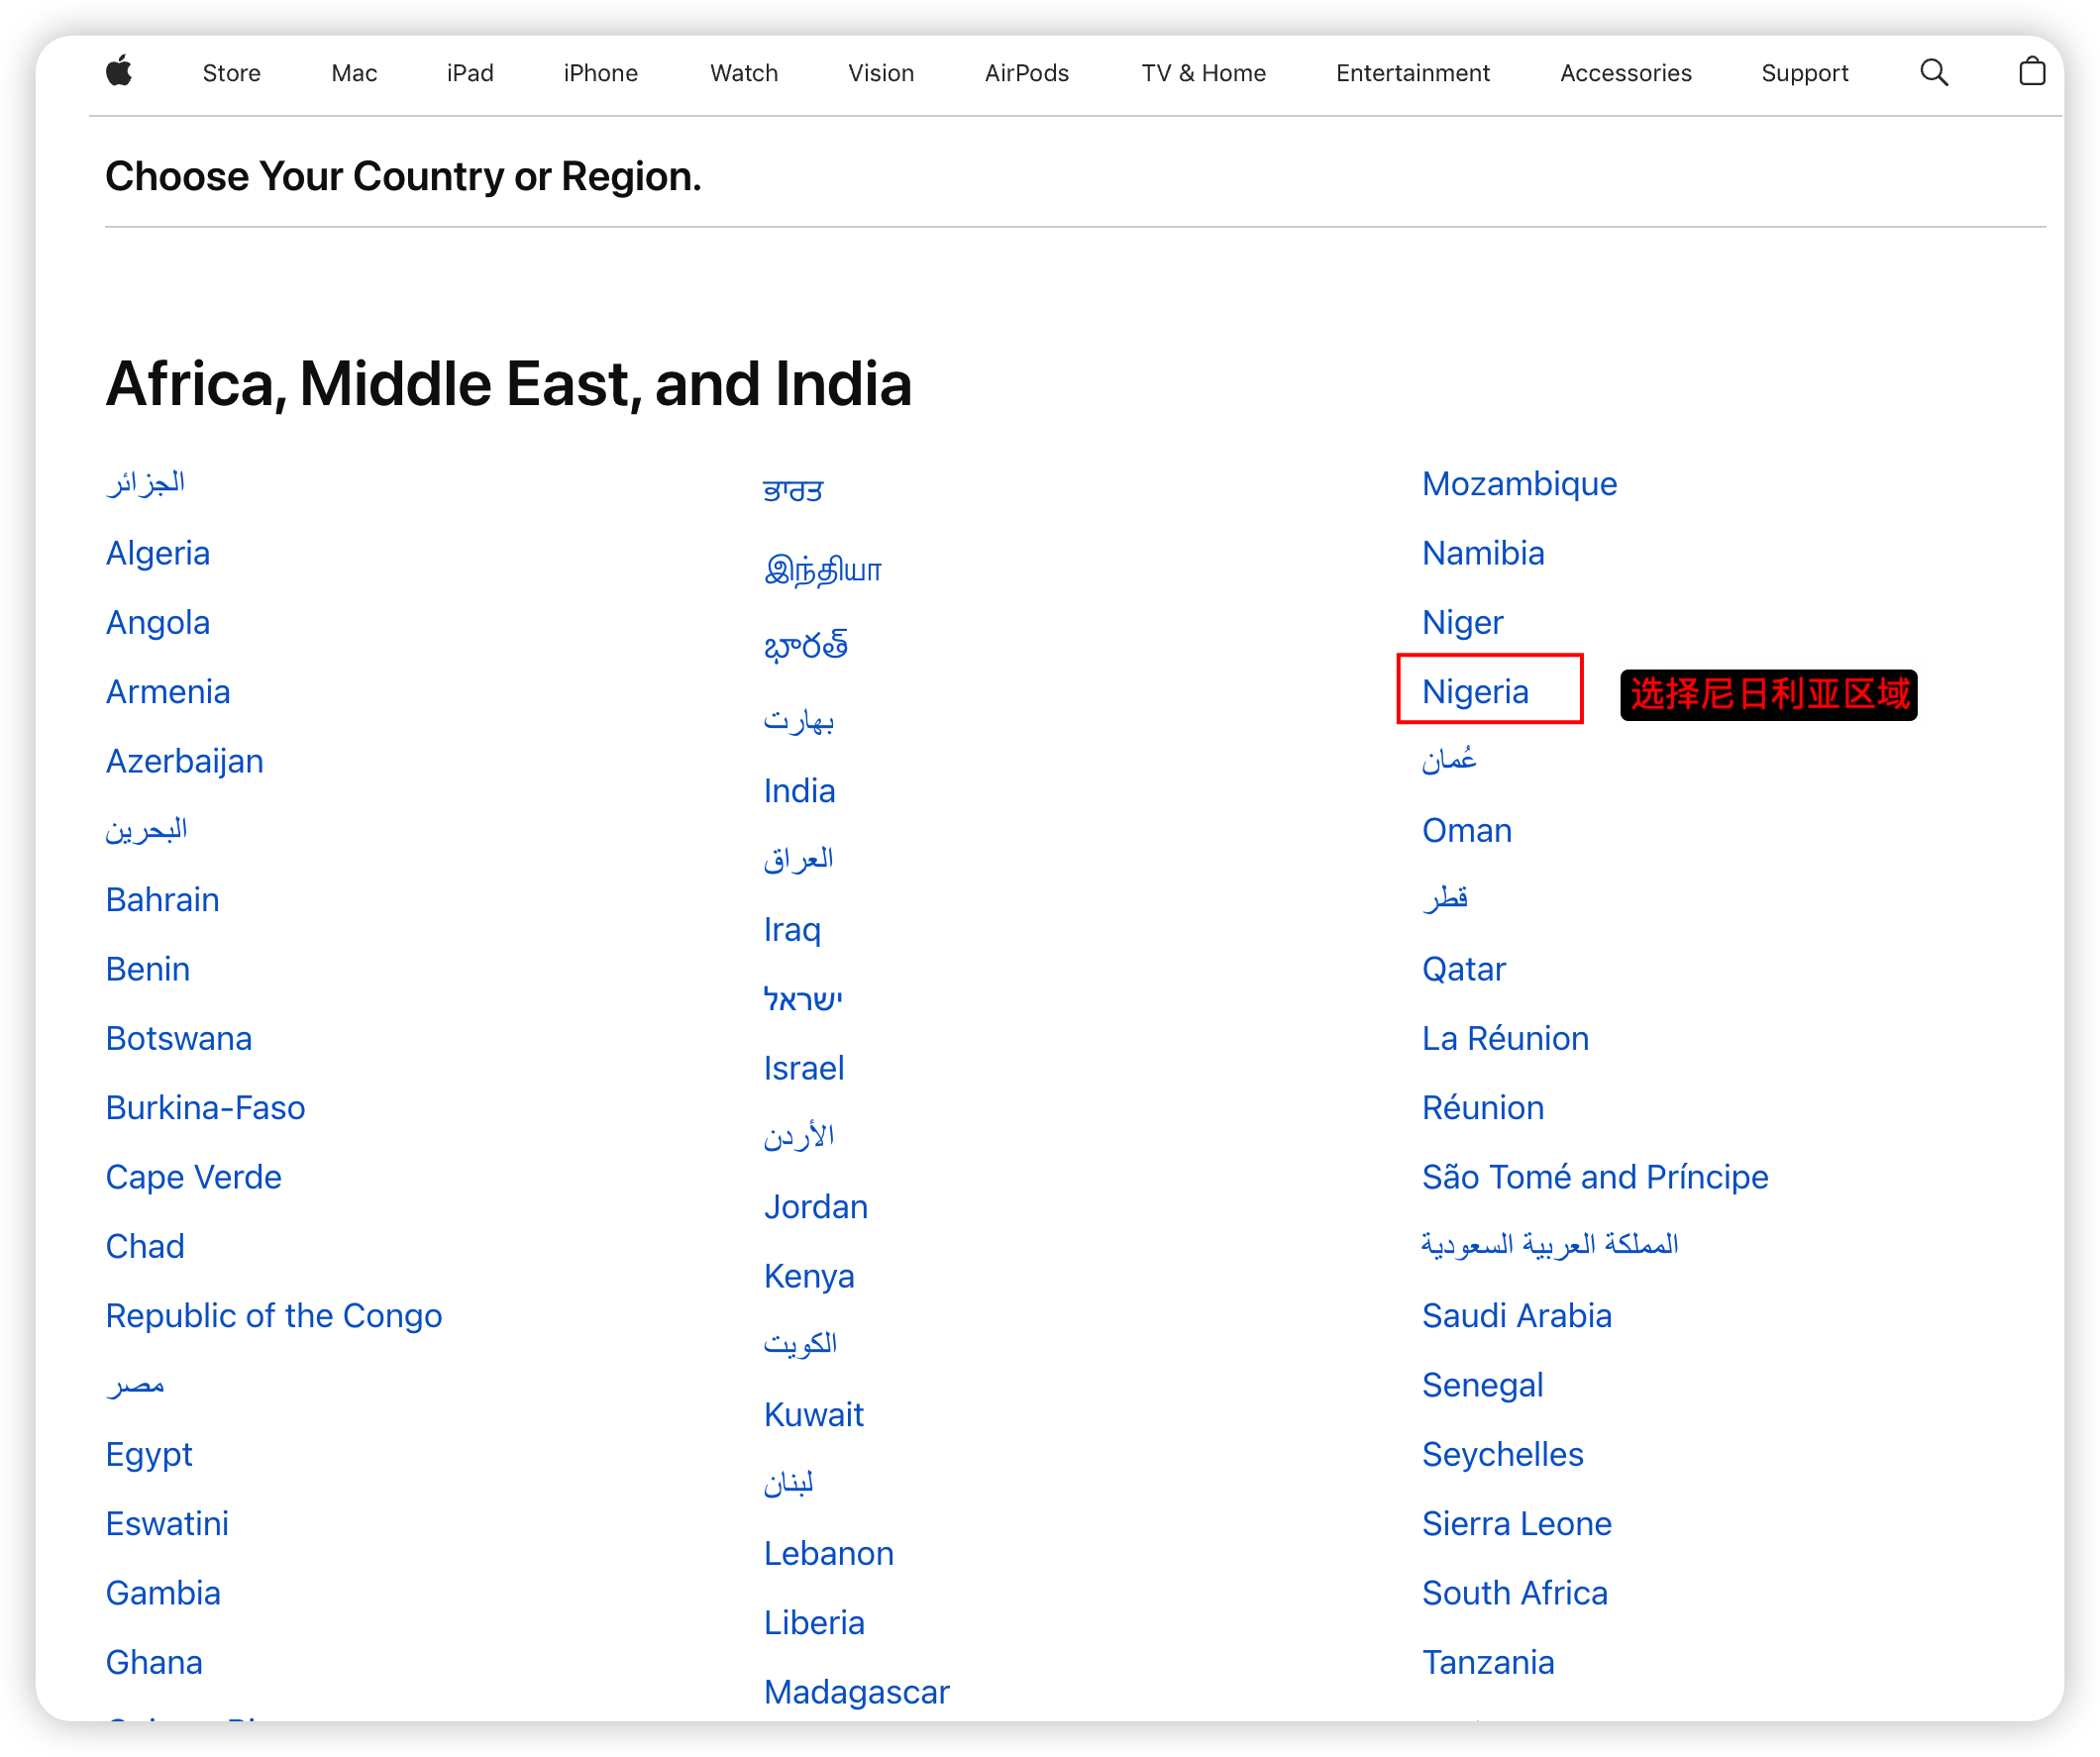Select Saudi Arabia link
This screenshot has width=2100, height=1757.
(1516, 1316)
